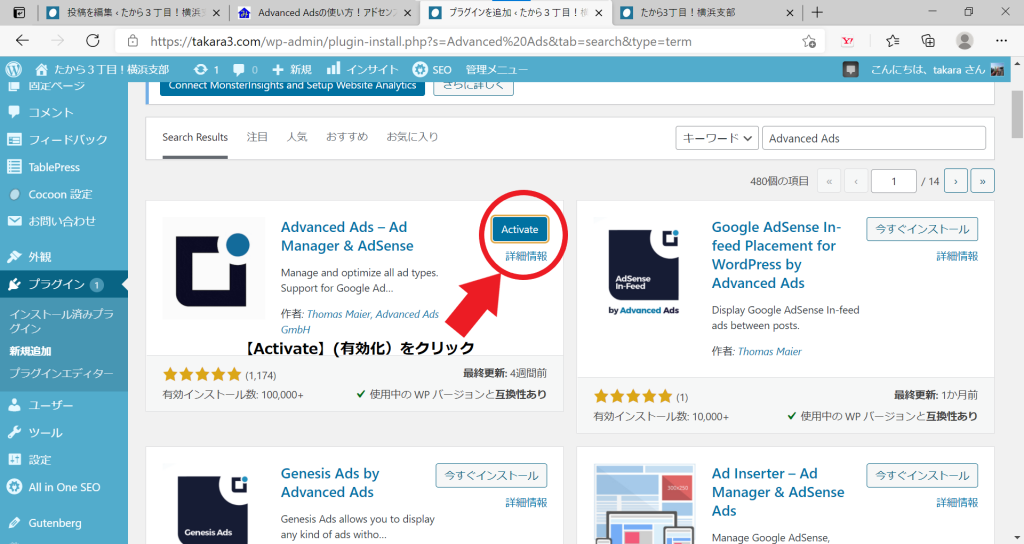Visit site たから３丁目！横浜支部 from admin bar

pos(102,69)
